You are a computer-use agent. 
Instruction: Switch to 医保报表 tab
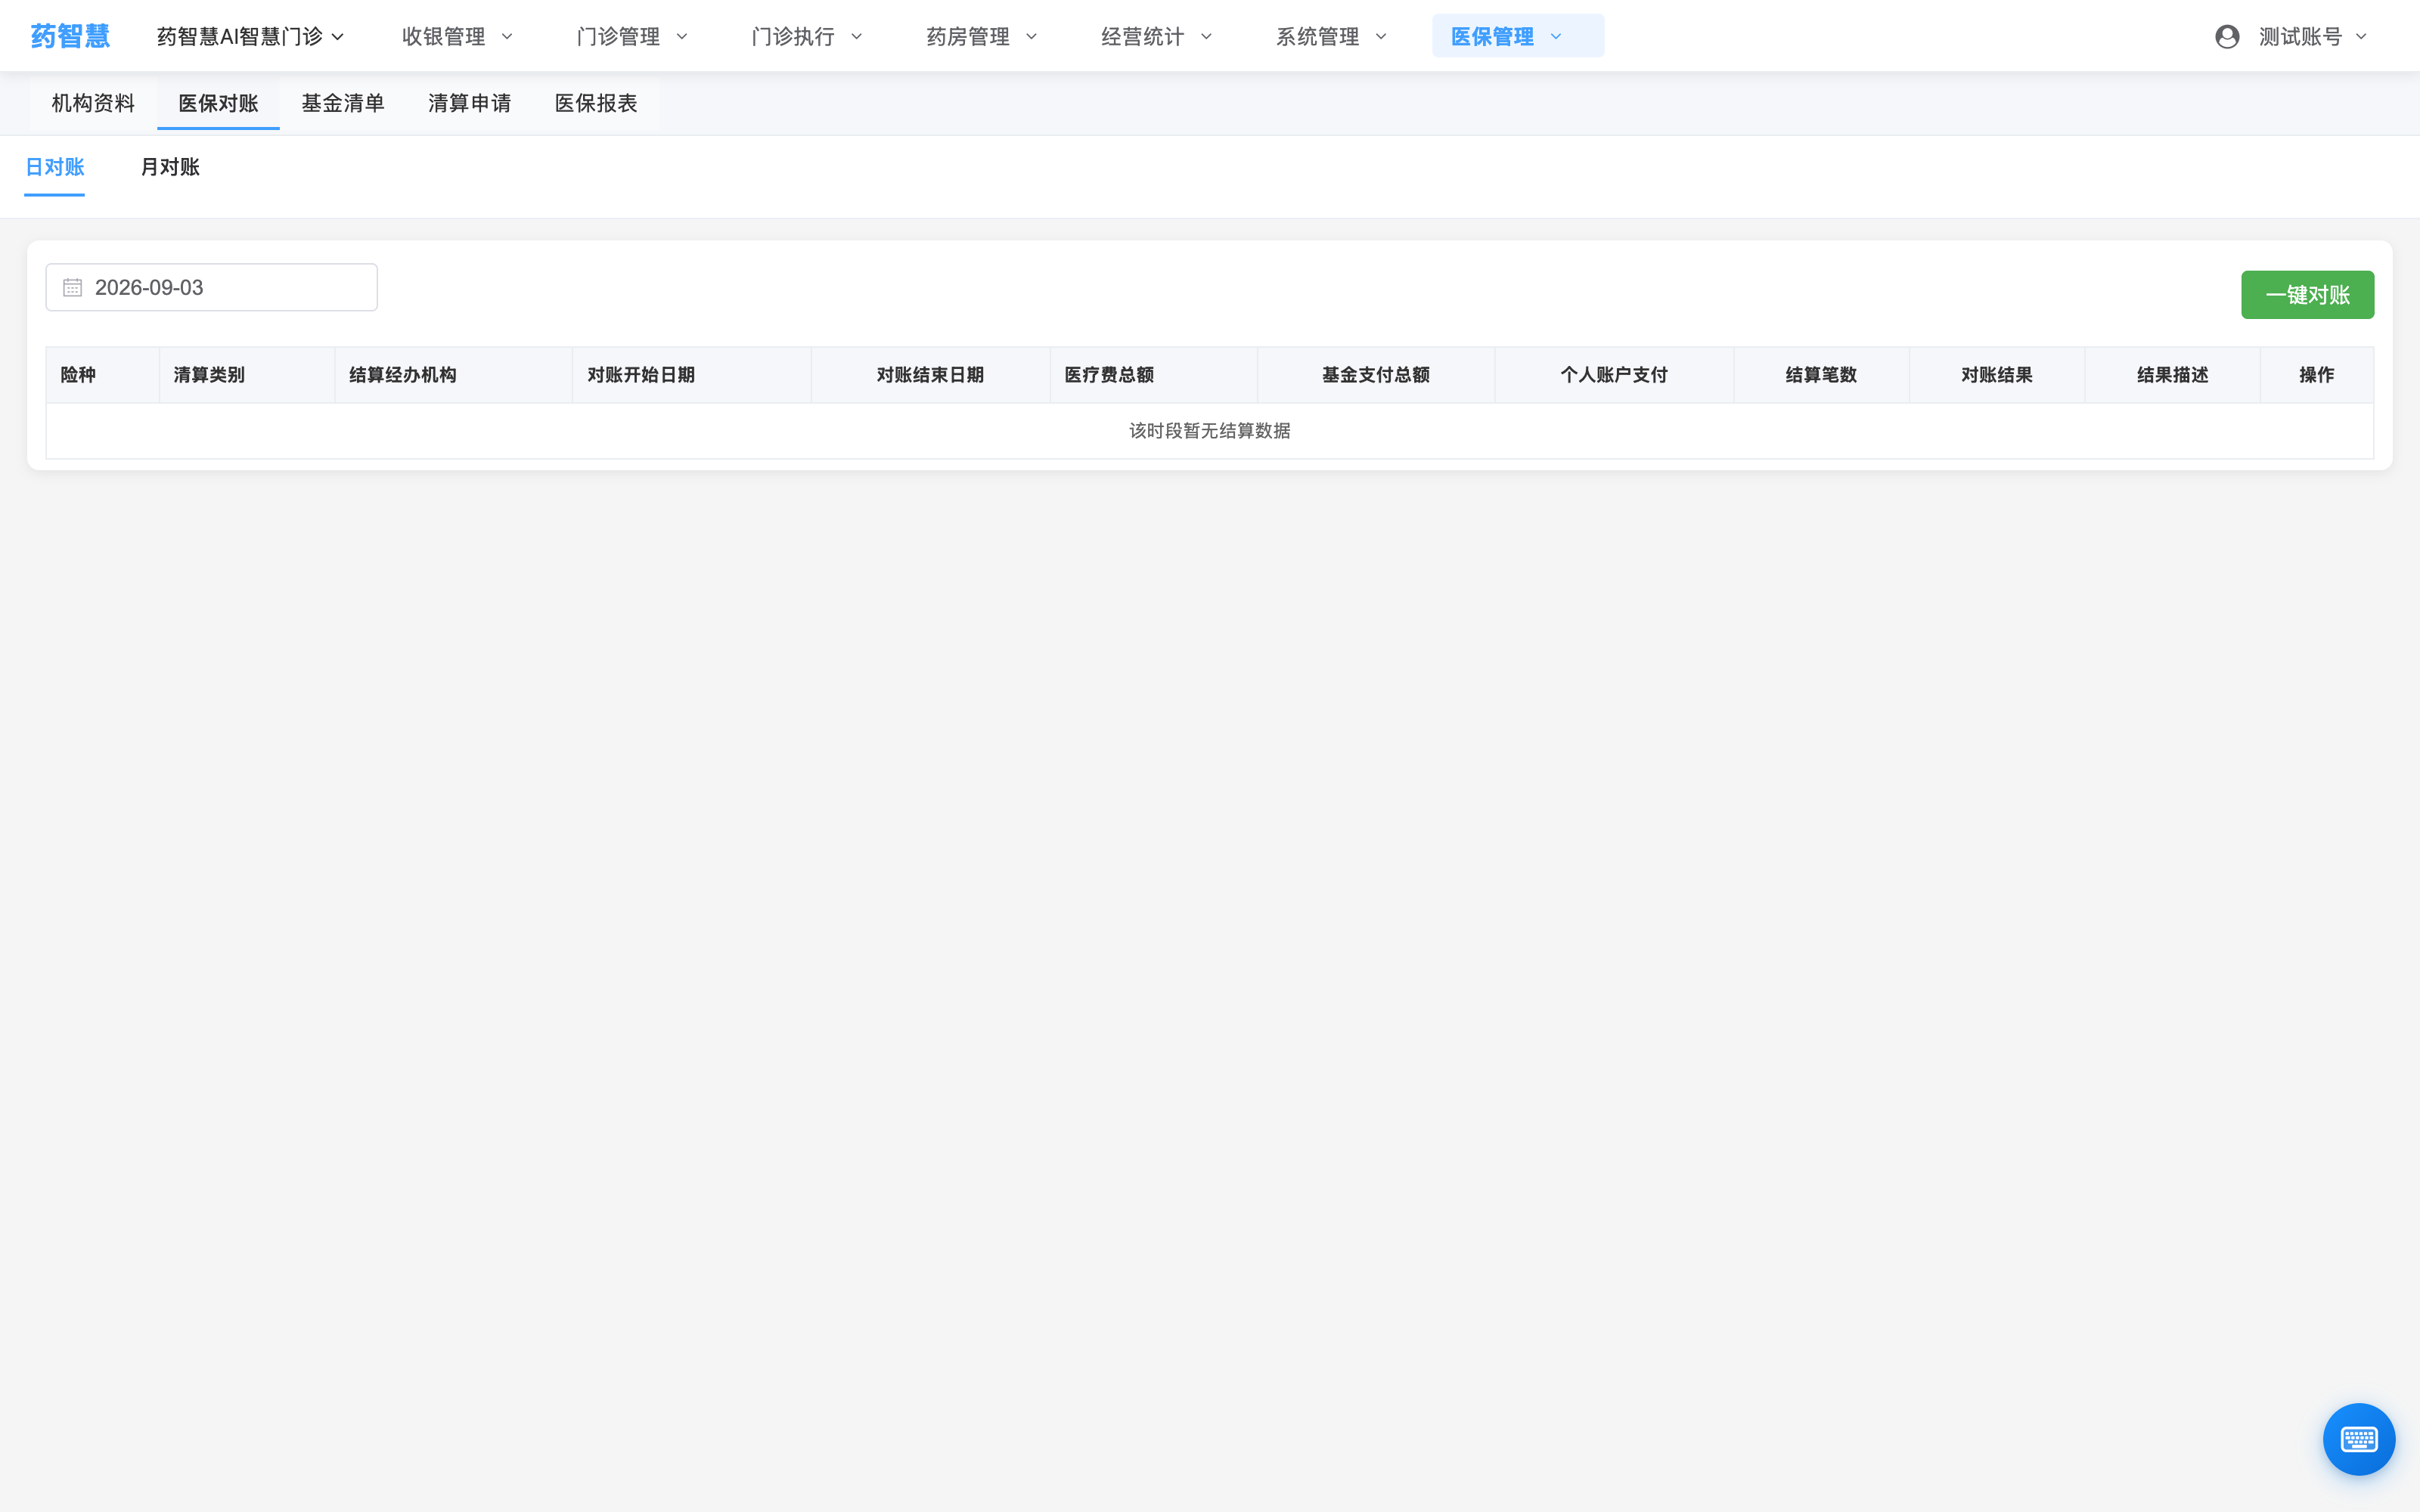coord(596,103)
